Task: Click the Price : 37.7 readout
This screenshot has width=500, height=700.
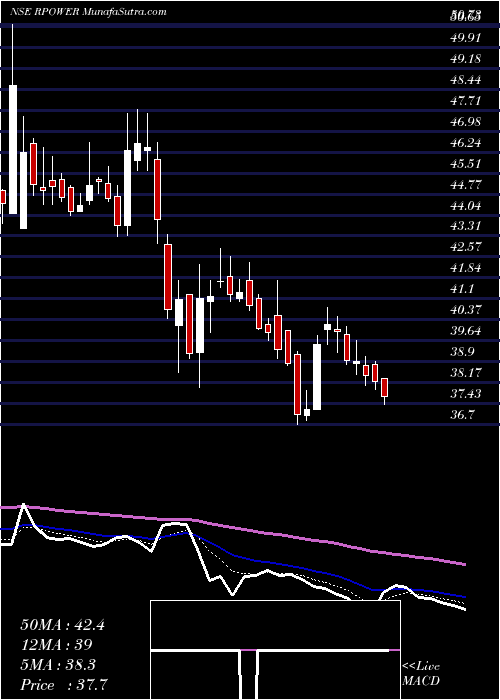Action: 65,685
